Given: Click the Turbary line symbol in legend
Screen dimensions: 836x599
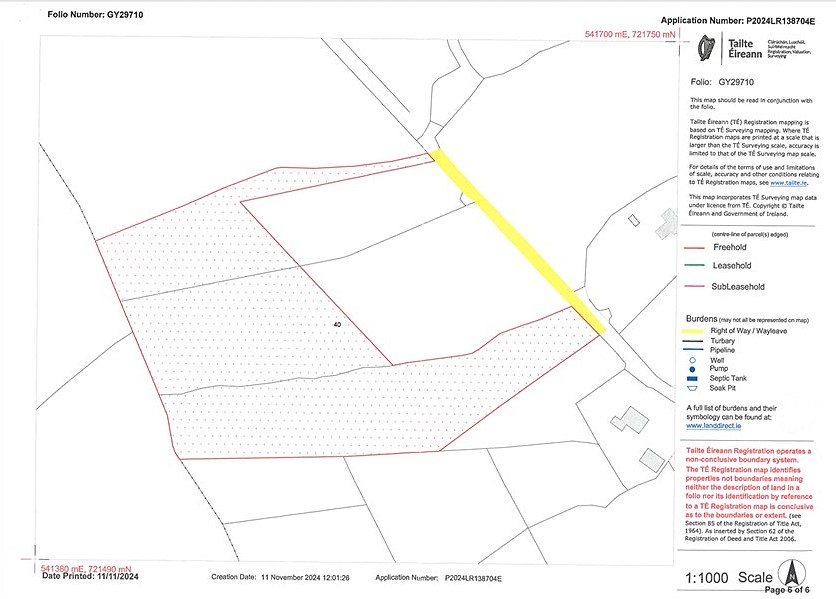Looking at the screenshot, I should point(692,341).
